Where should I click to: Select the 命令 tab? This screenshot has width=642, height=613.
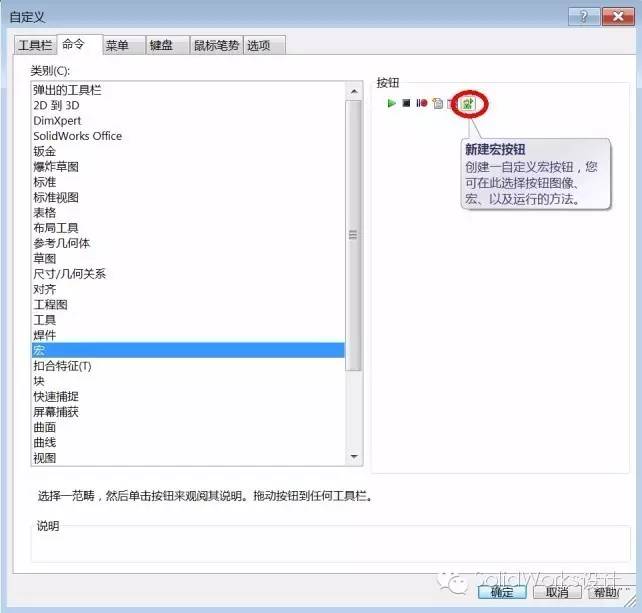pos(78,44)
